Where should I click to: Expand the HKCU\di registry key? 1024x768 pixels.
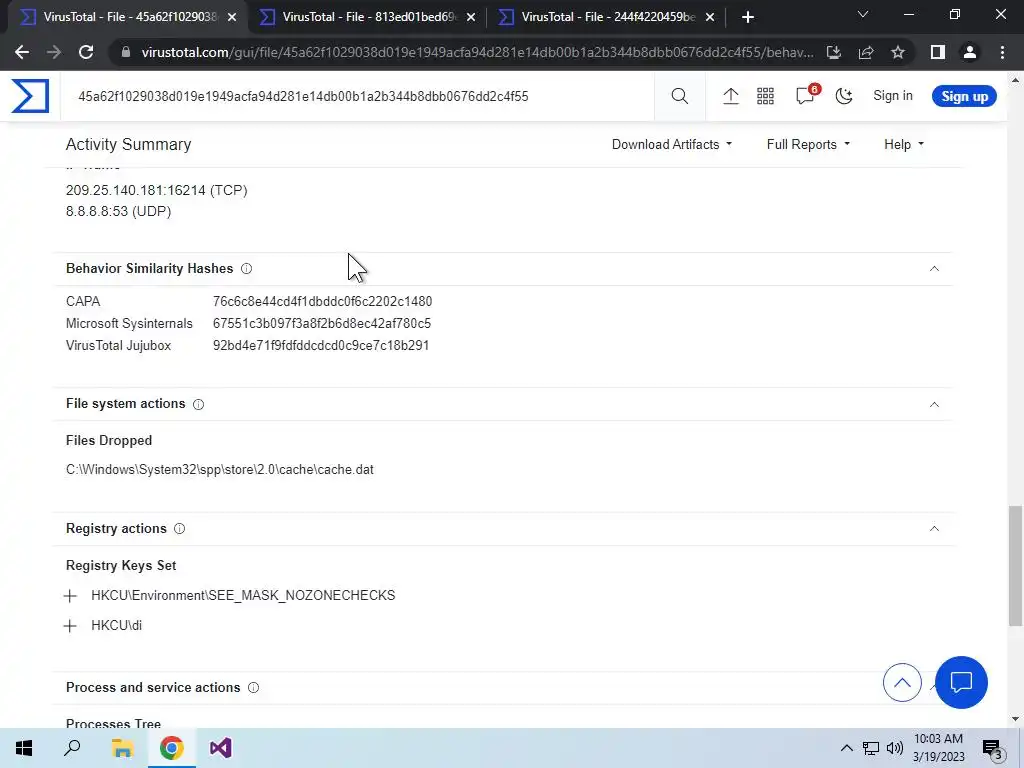70,626
